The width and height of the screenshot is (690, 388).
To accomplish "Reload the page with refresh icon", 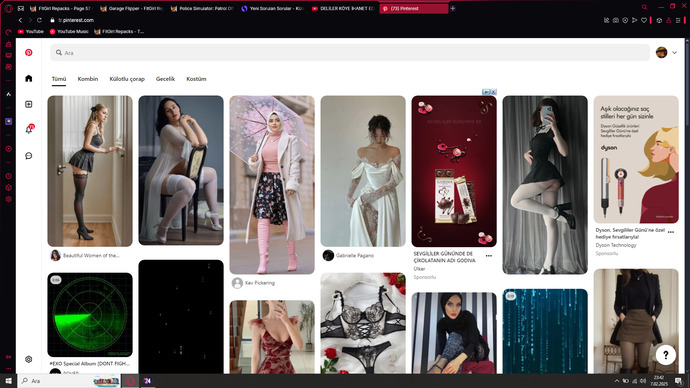I will (40, 20).
